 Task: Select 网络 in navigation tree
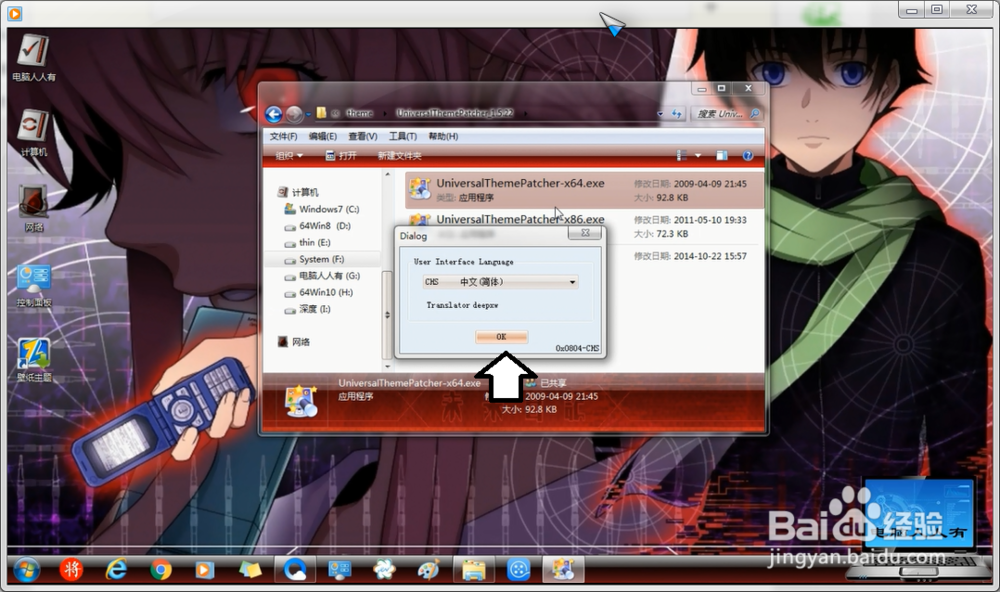293,342
